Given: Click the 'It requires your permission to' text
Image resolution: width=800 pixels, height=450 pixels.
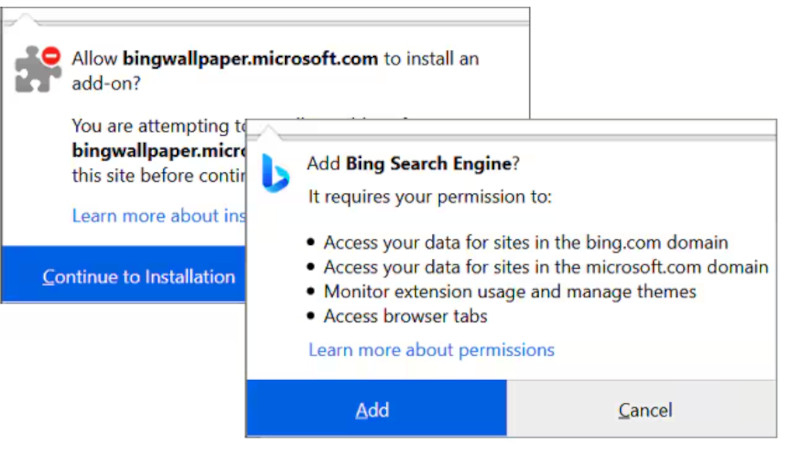Looking at the screenshot, I should coord(430,197).
